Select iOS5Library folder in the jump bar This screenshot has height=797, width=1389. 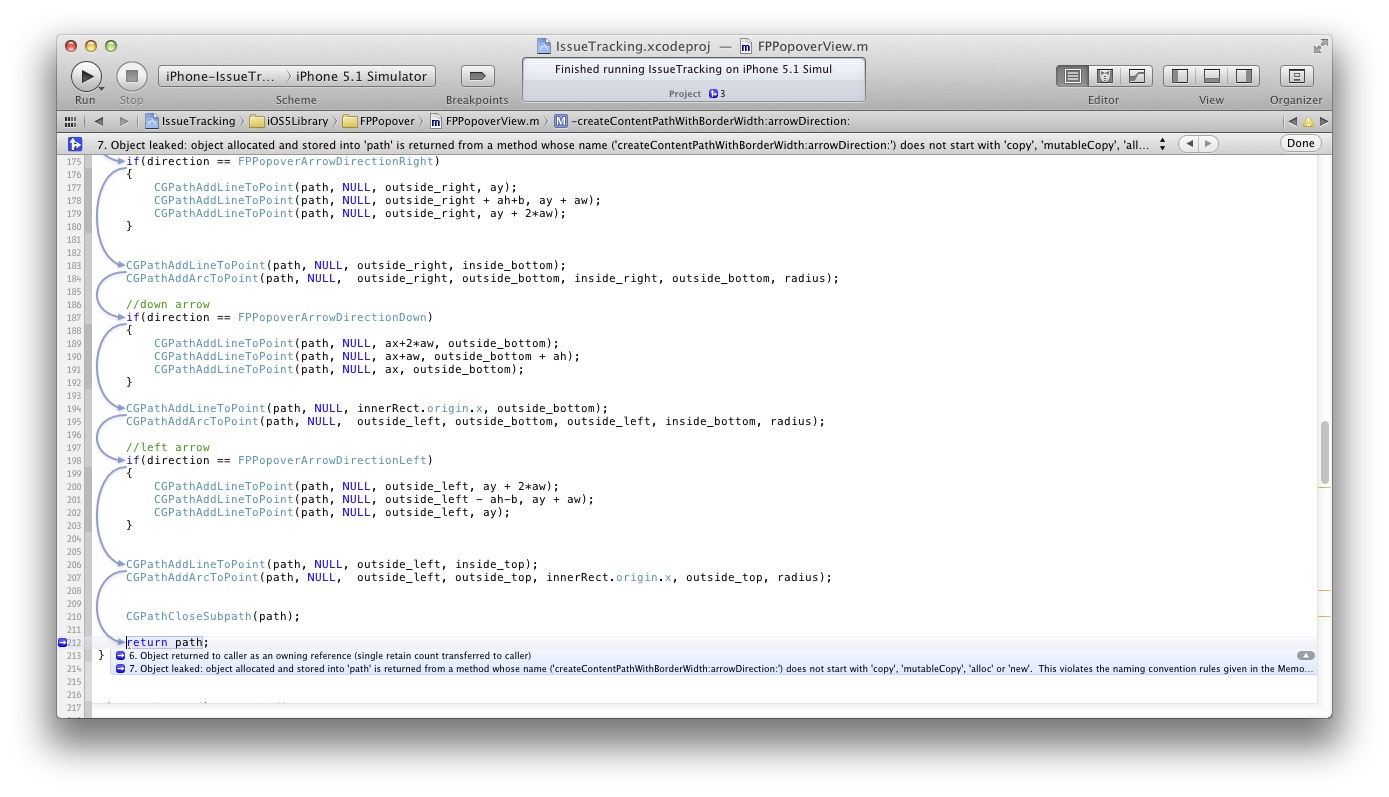[x=288, y=121]
